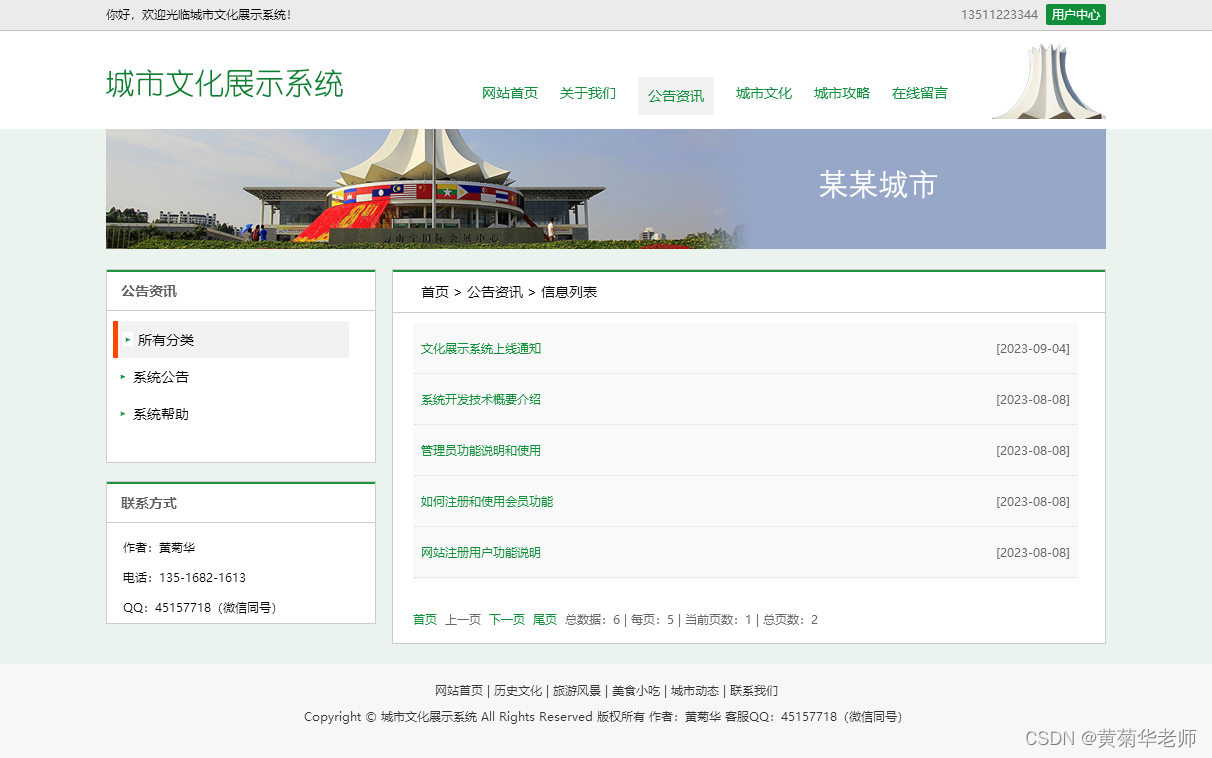1212x758 pixels.
Task: Click 下一页 in the pagination
Action: pos(506,619)
